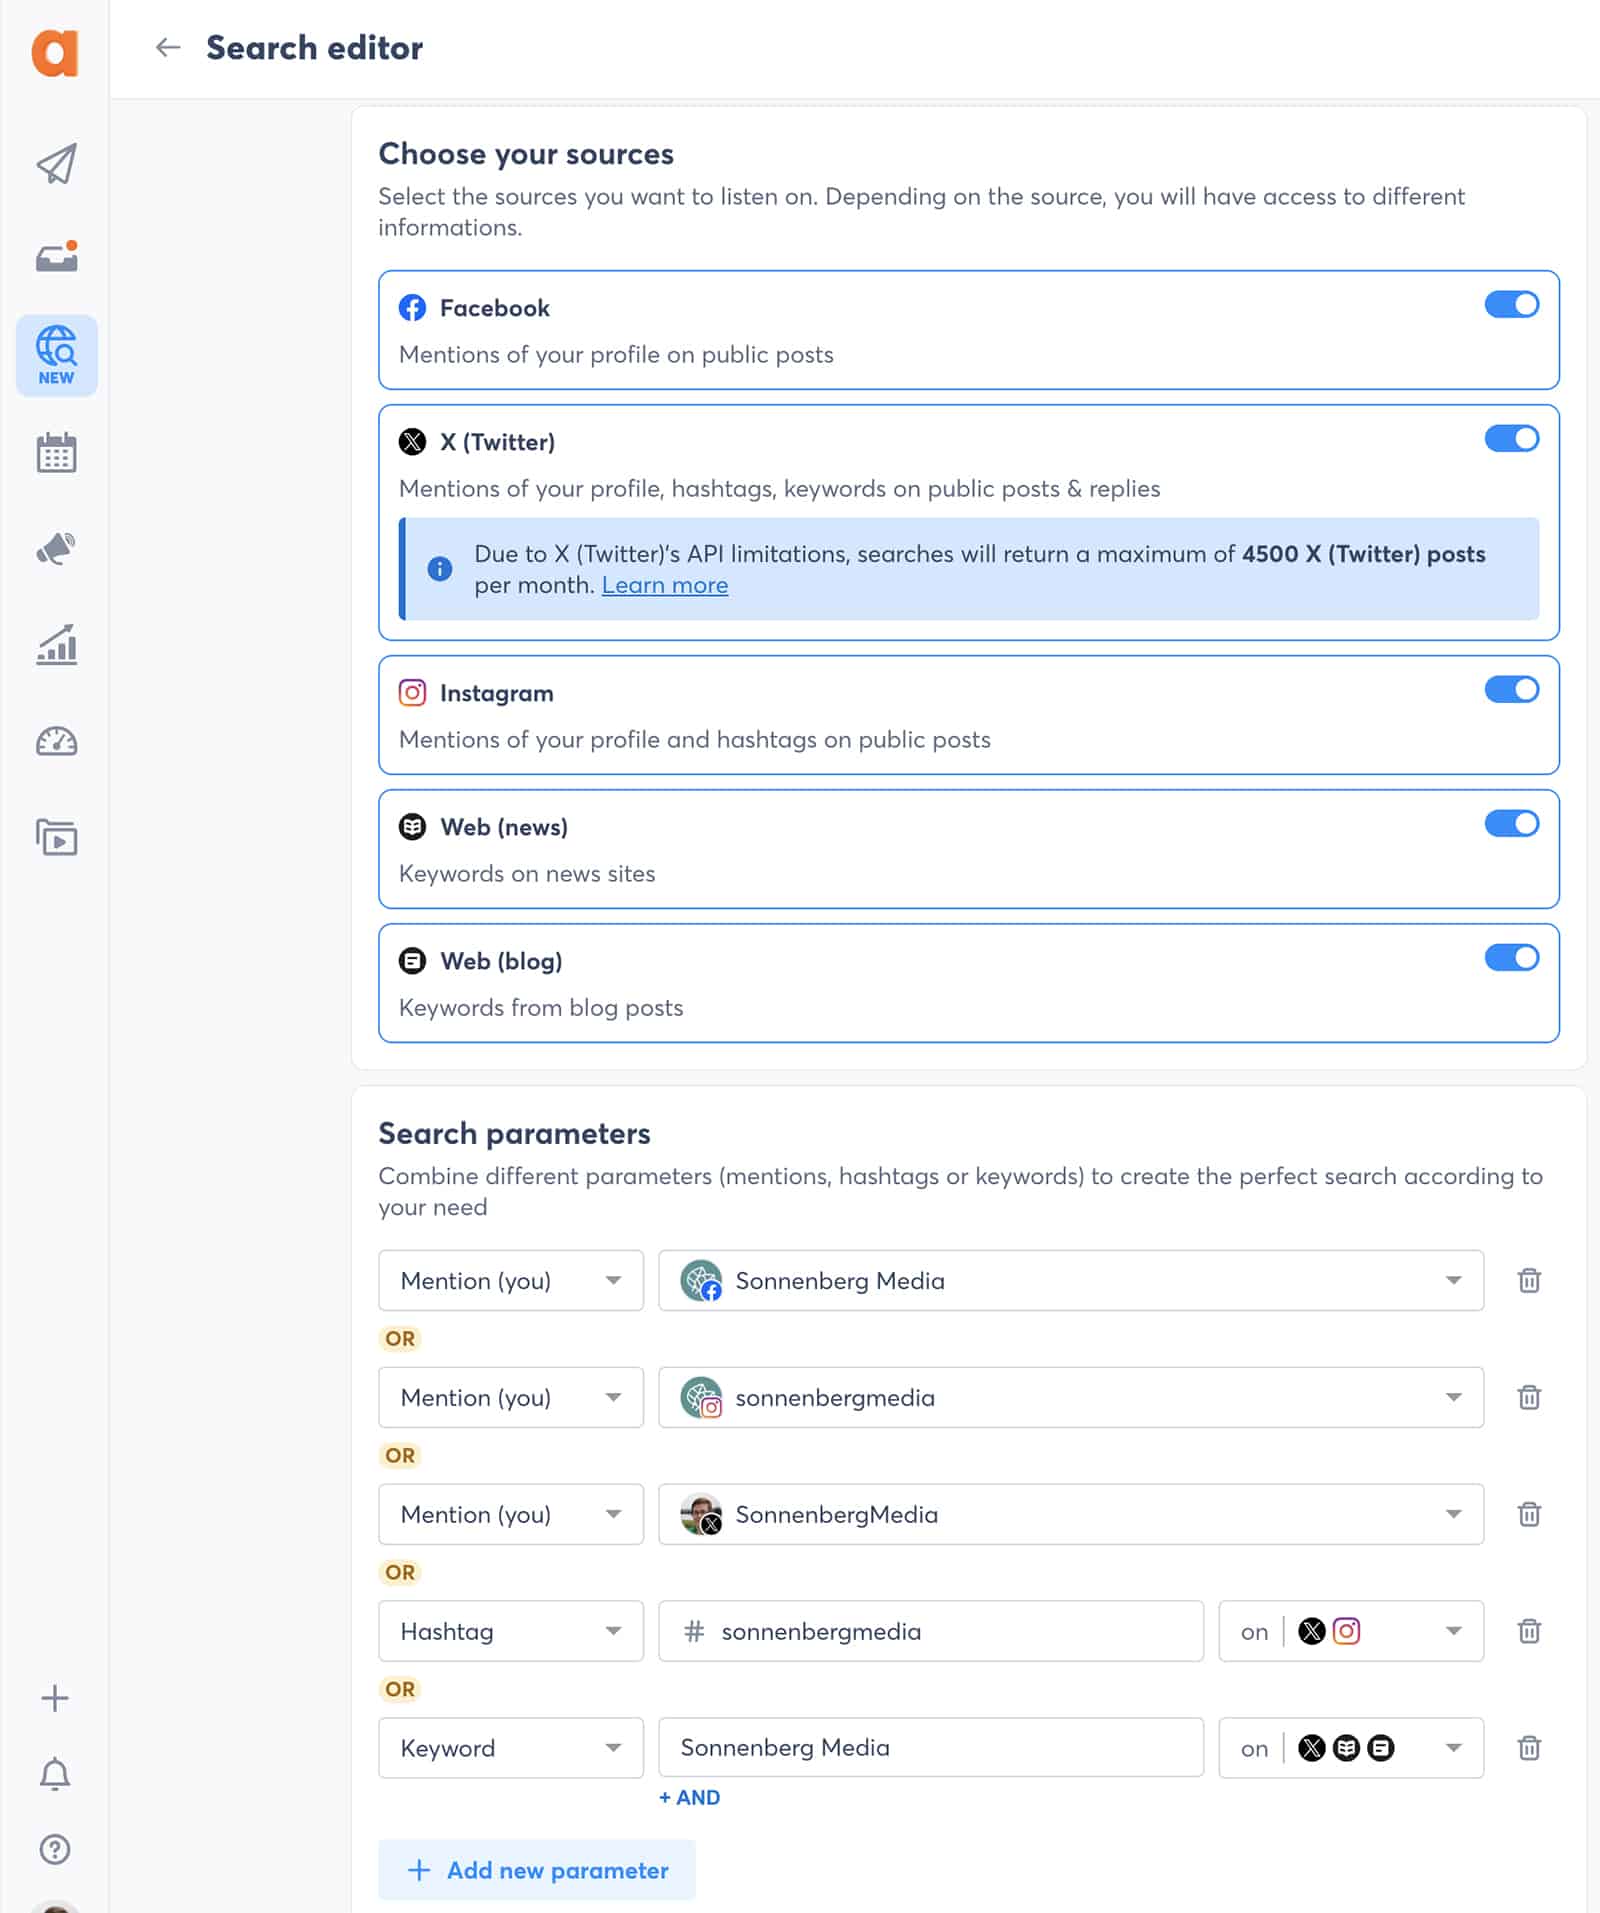Viewport: 1600px width, 1913px height.
Task: Click the user avatar at sidebar bottom
Action: tap(56, 1905)
